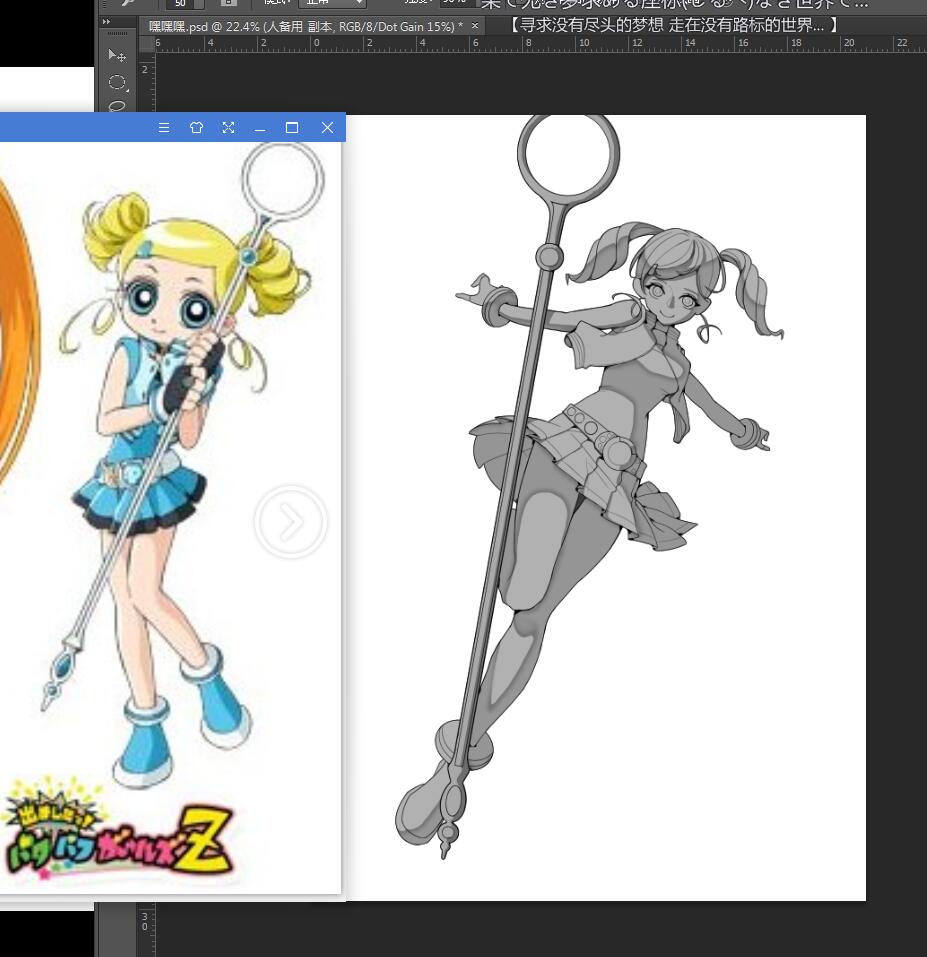927x957 pixels.
Task: Select the Elliptical Marquee tool
Action: tap(117, 82)
